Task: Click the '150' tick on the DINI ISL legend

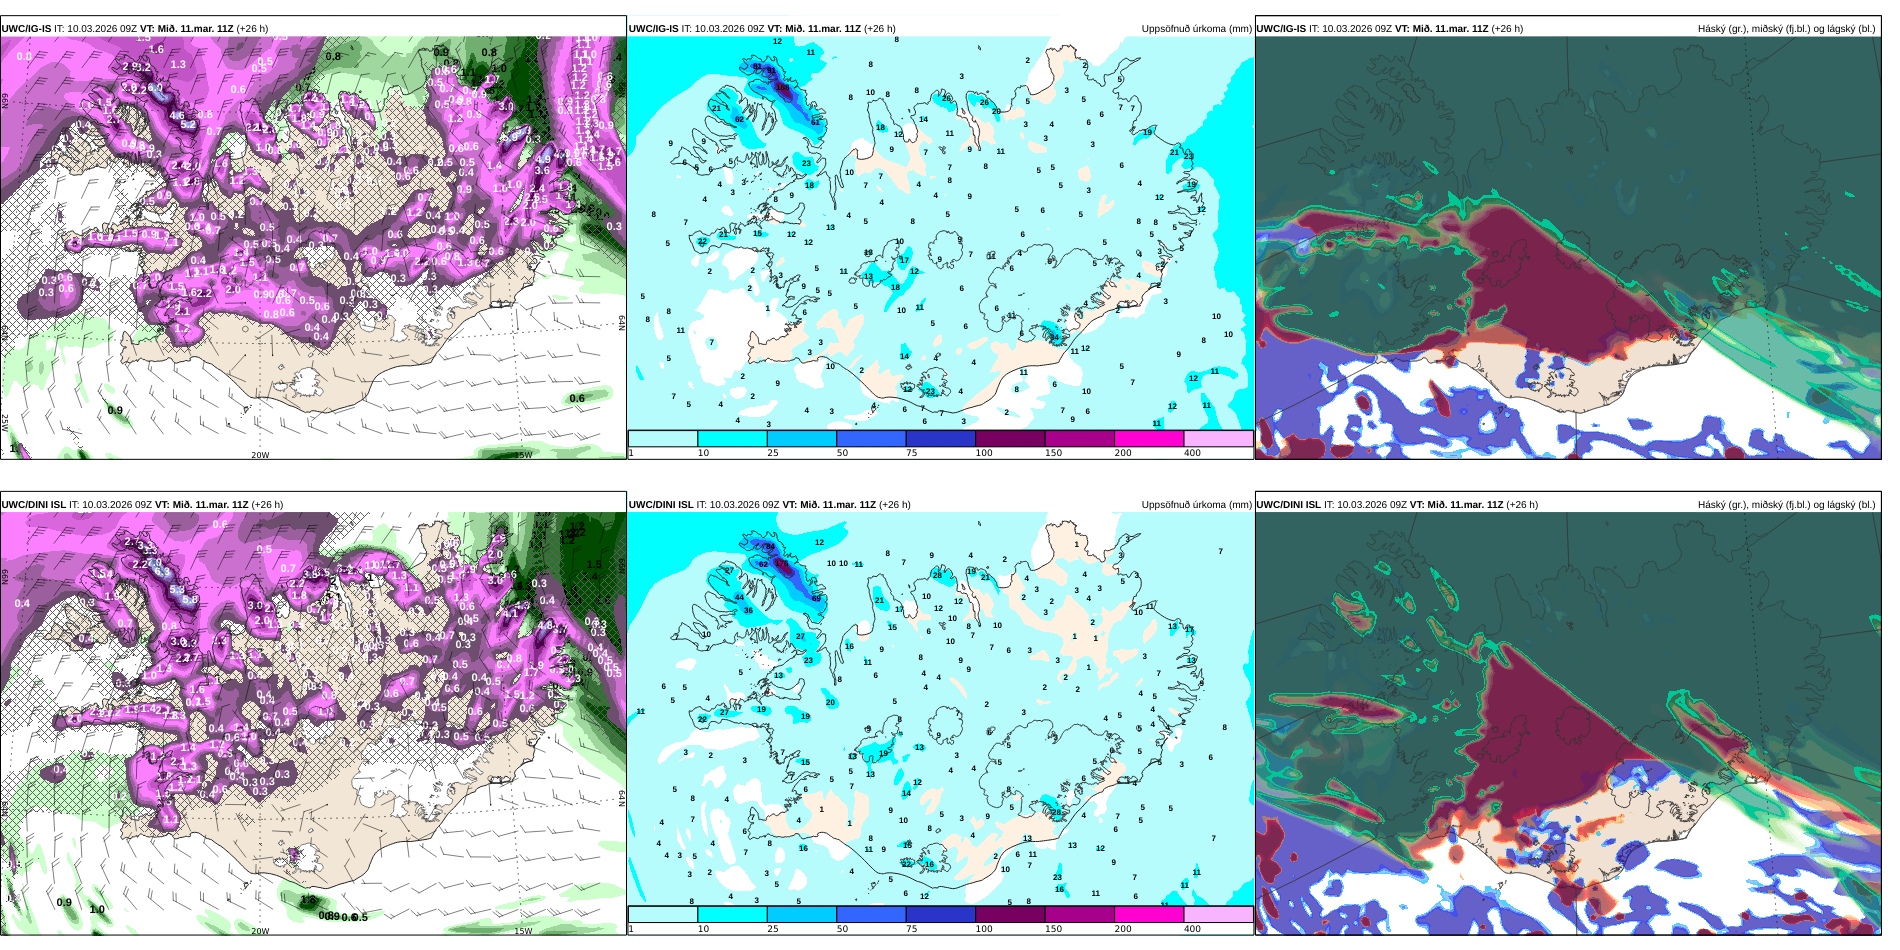Action: 1054,929
